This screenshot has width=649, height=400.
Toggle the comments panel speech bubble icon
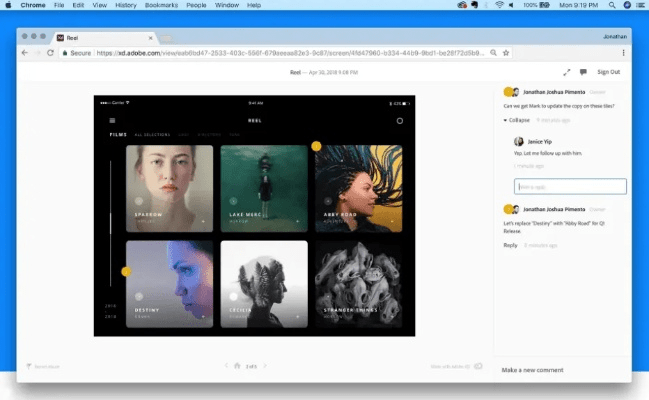583,72
